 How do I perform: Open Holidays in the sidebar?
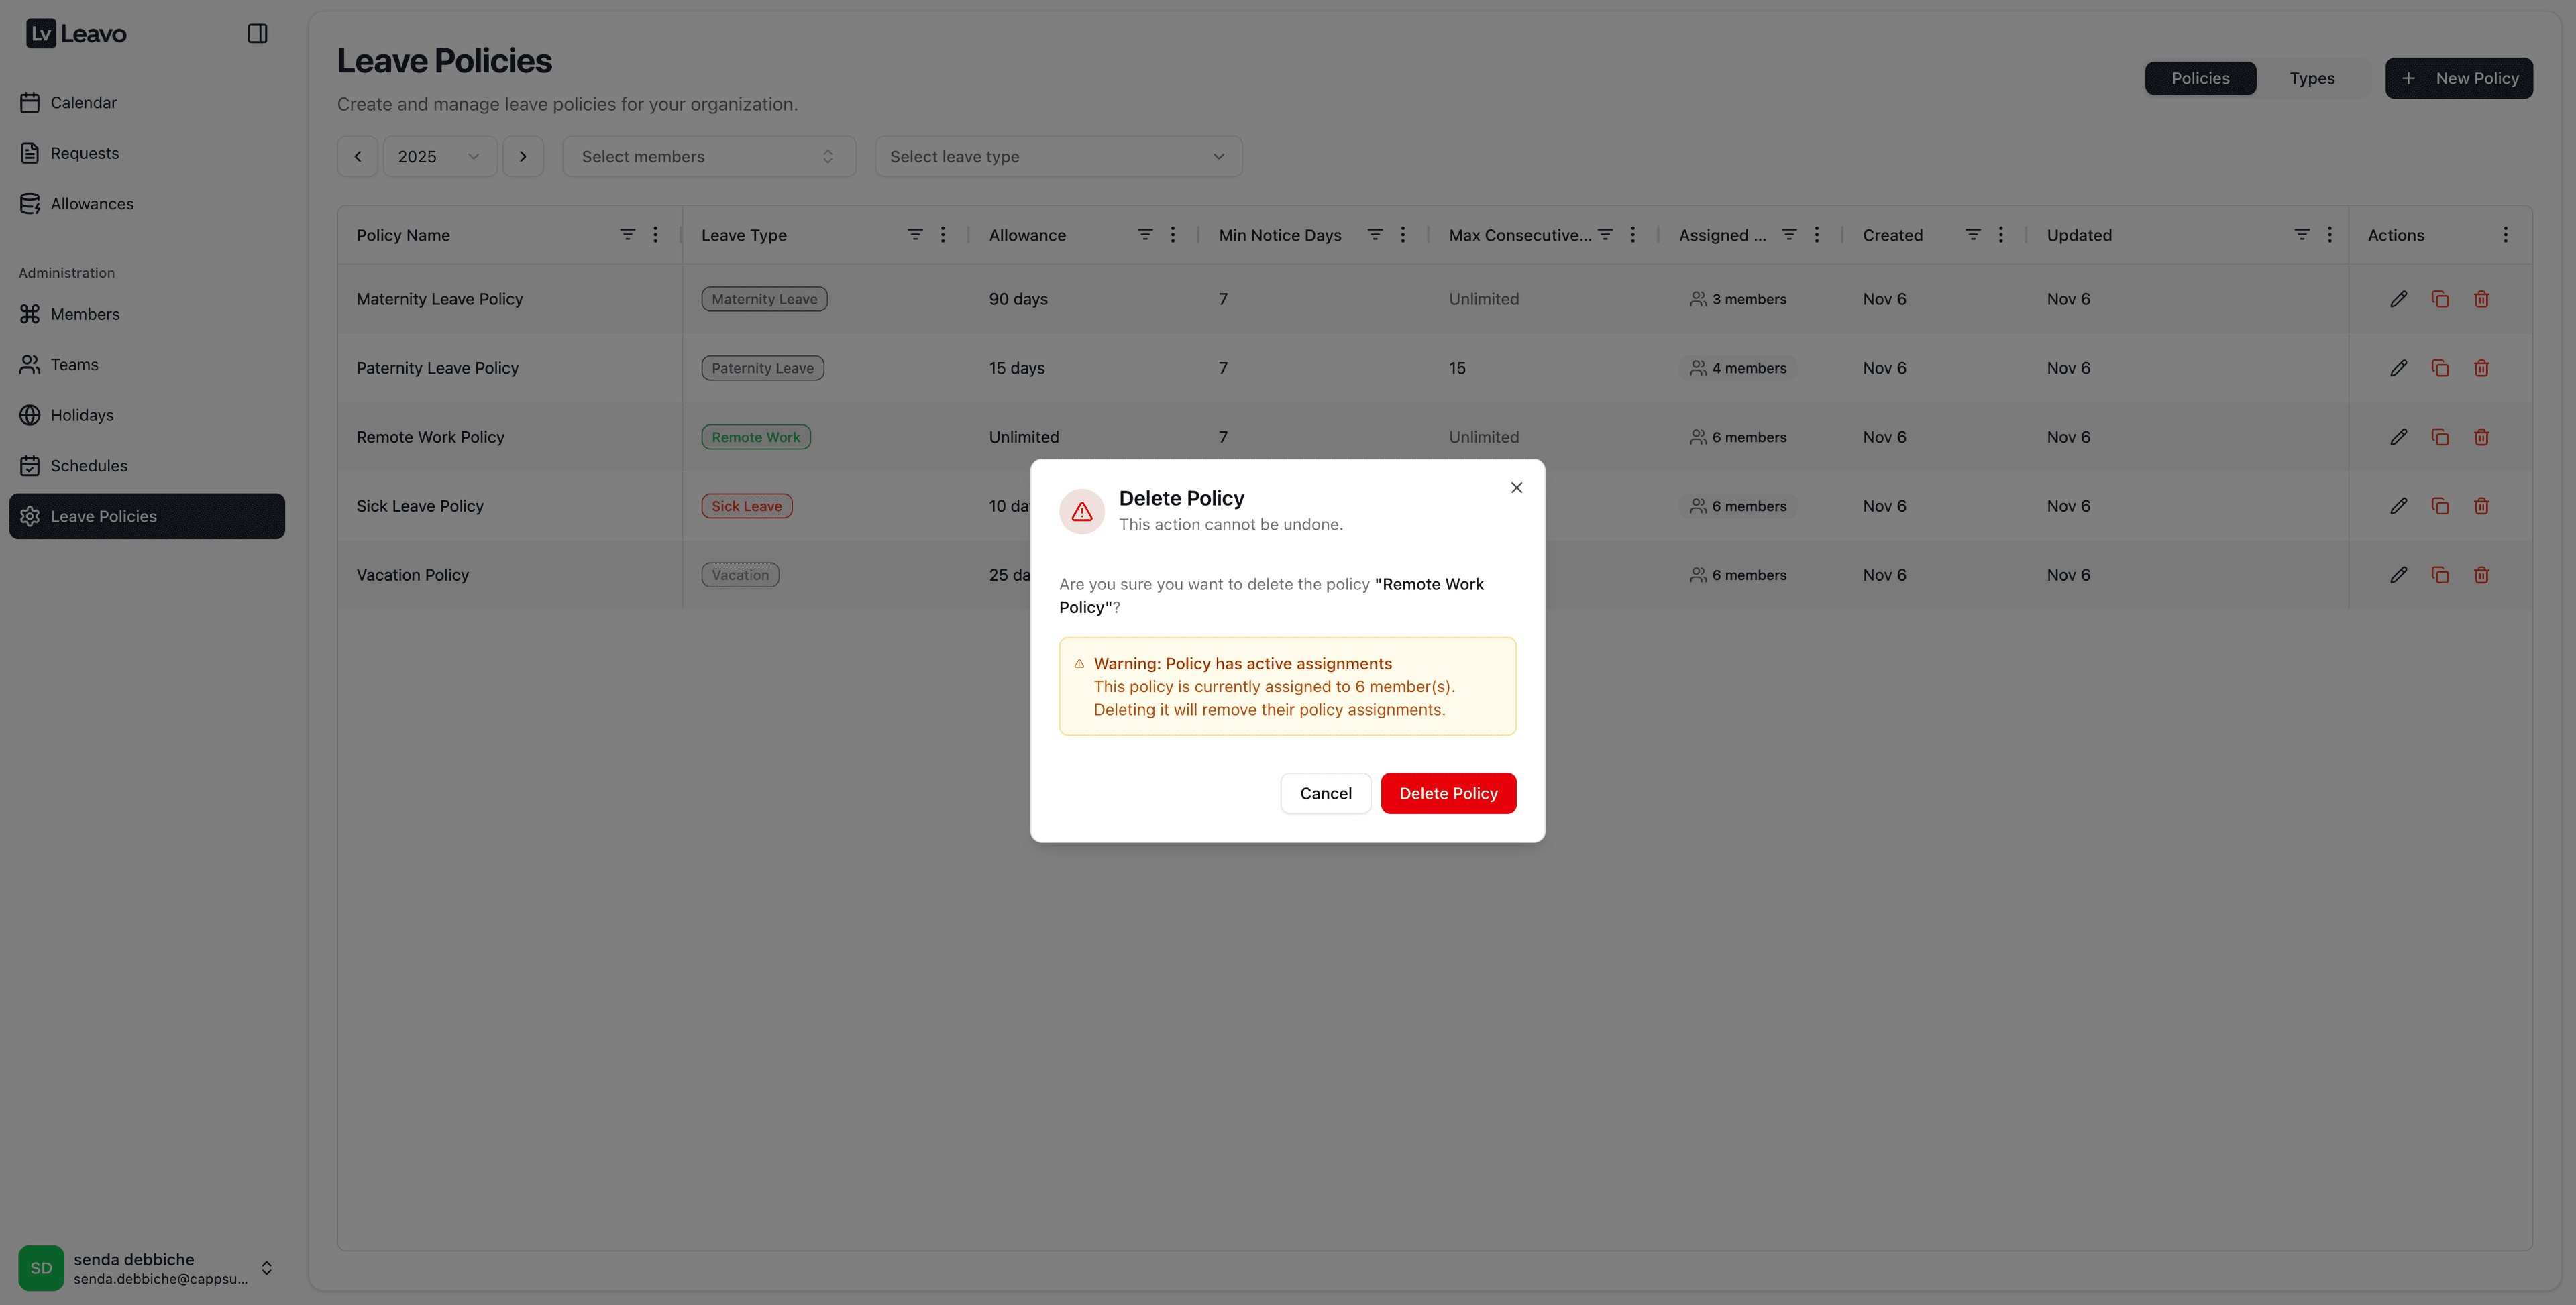pos(82,415)
